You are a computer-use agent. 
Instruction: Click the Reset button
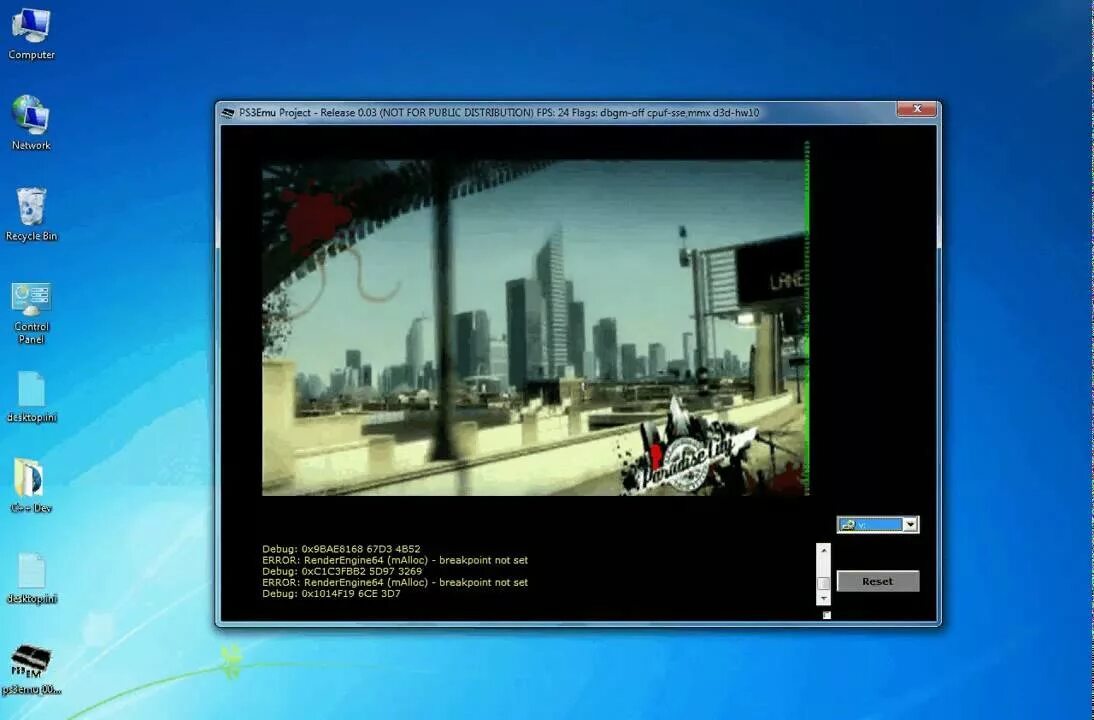pos(878,581)
